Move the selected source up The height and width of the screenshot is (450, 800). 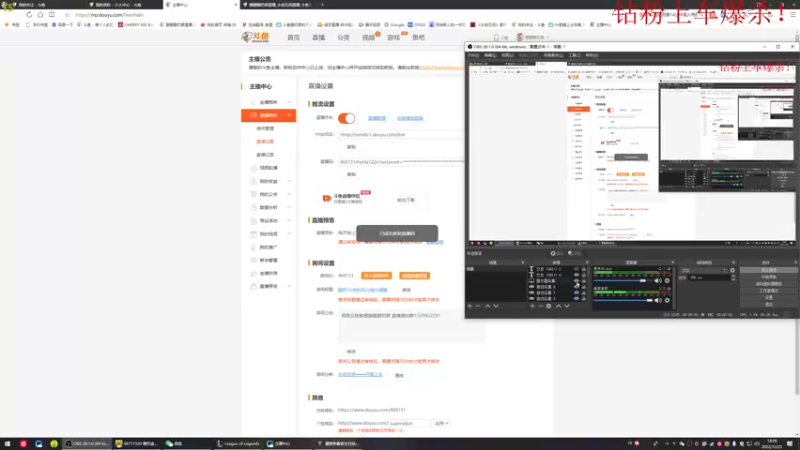coord(558,306)
